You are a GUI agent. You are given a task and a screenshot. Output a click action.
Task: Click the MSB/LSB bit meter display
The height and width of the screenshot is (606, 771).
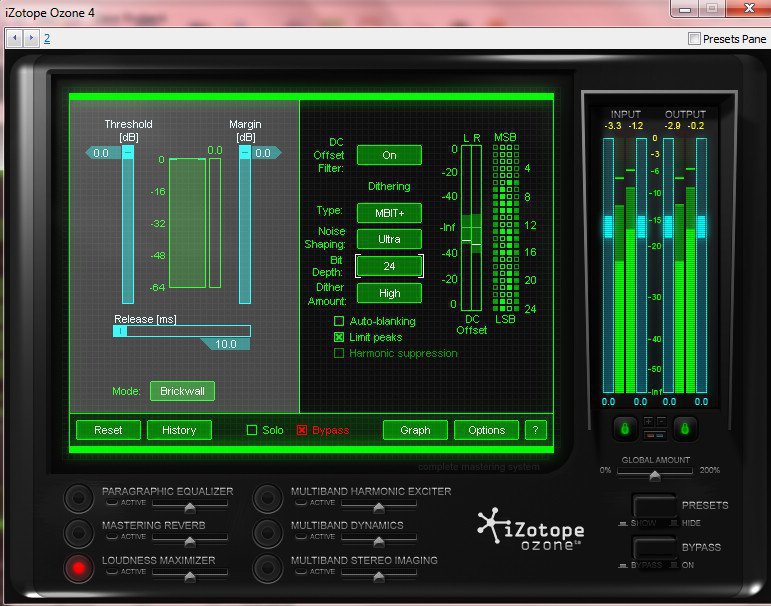point(506,228)
